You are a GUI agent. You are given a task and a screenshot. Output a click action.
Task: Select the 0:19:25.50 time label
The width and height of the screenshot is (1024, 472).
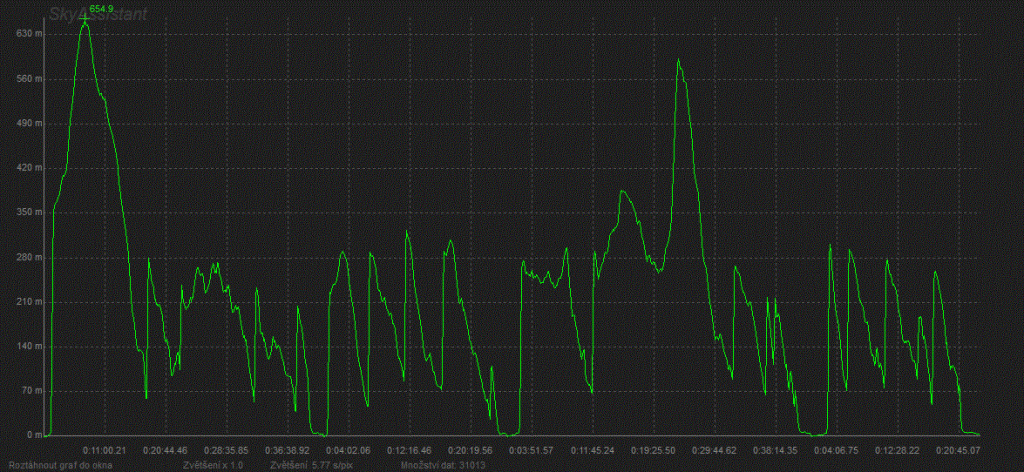654,450
